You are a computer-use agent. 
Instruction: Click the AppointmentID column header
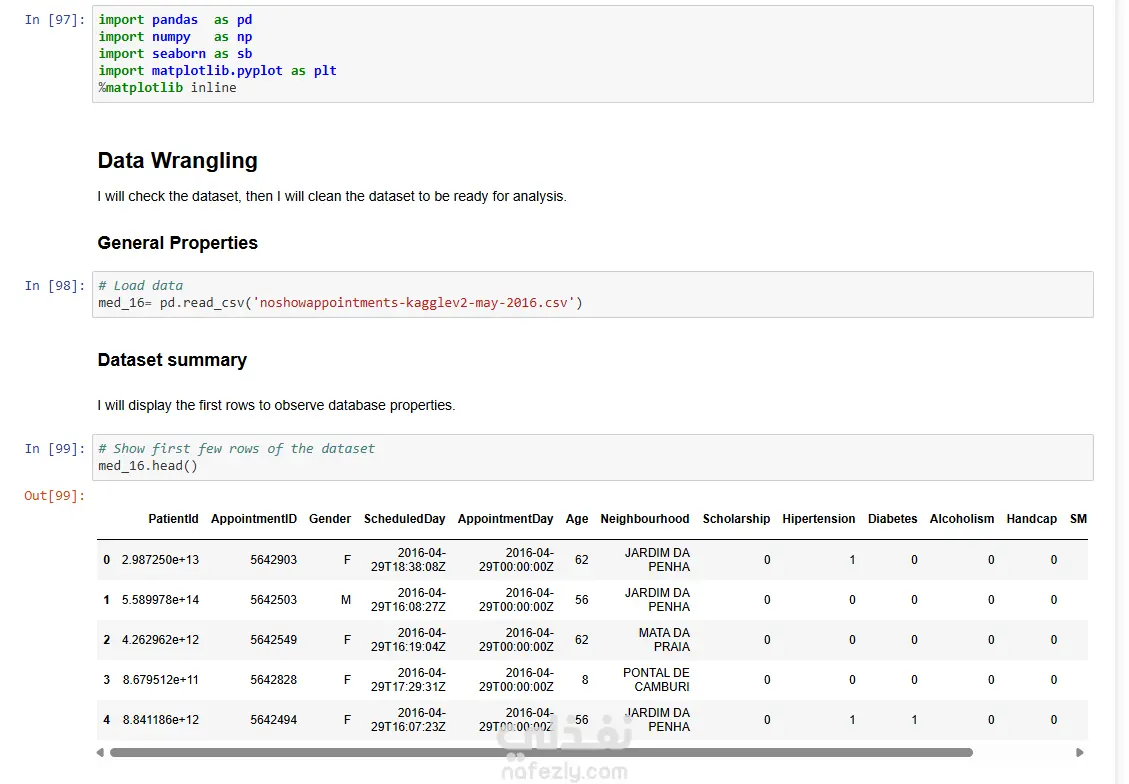point(254,519)
